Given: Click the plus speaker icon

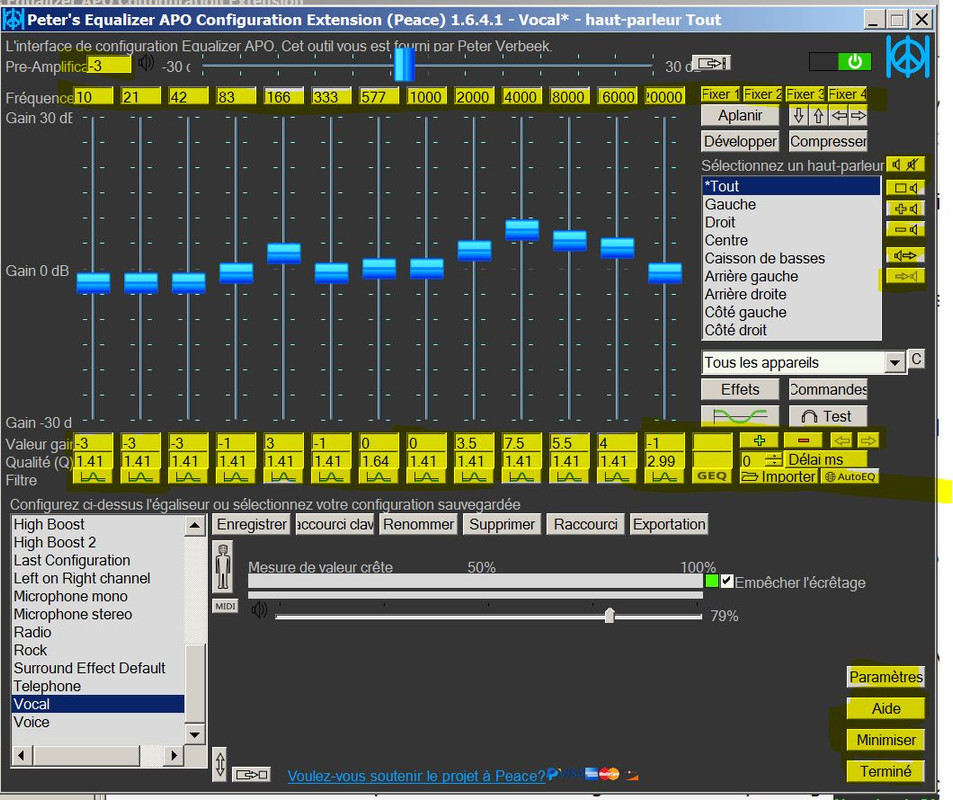Looking at the screenshot, I should tap(905, 209).
